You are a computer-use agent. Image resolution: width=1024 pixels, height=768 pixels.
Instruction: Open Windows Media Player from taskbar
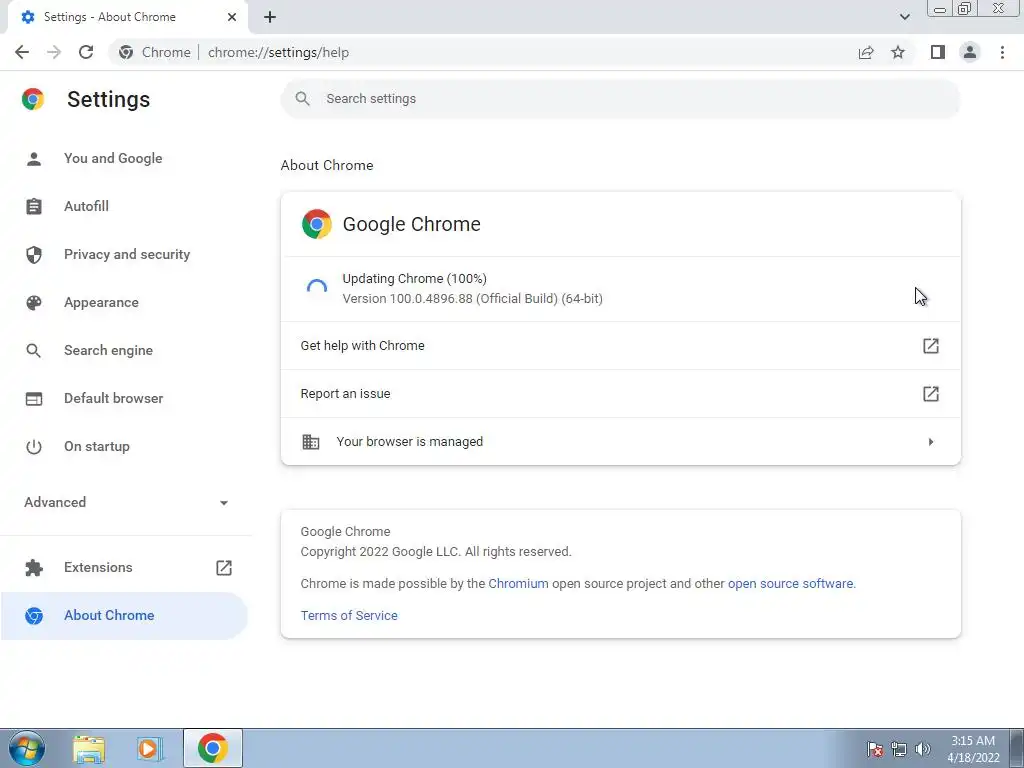150,749
